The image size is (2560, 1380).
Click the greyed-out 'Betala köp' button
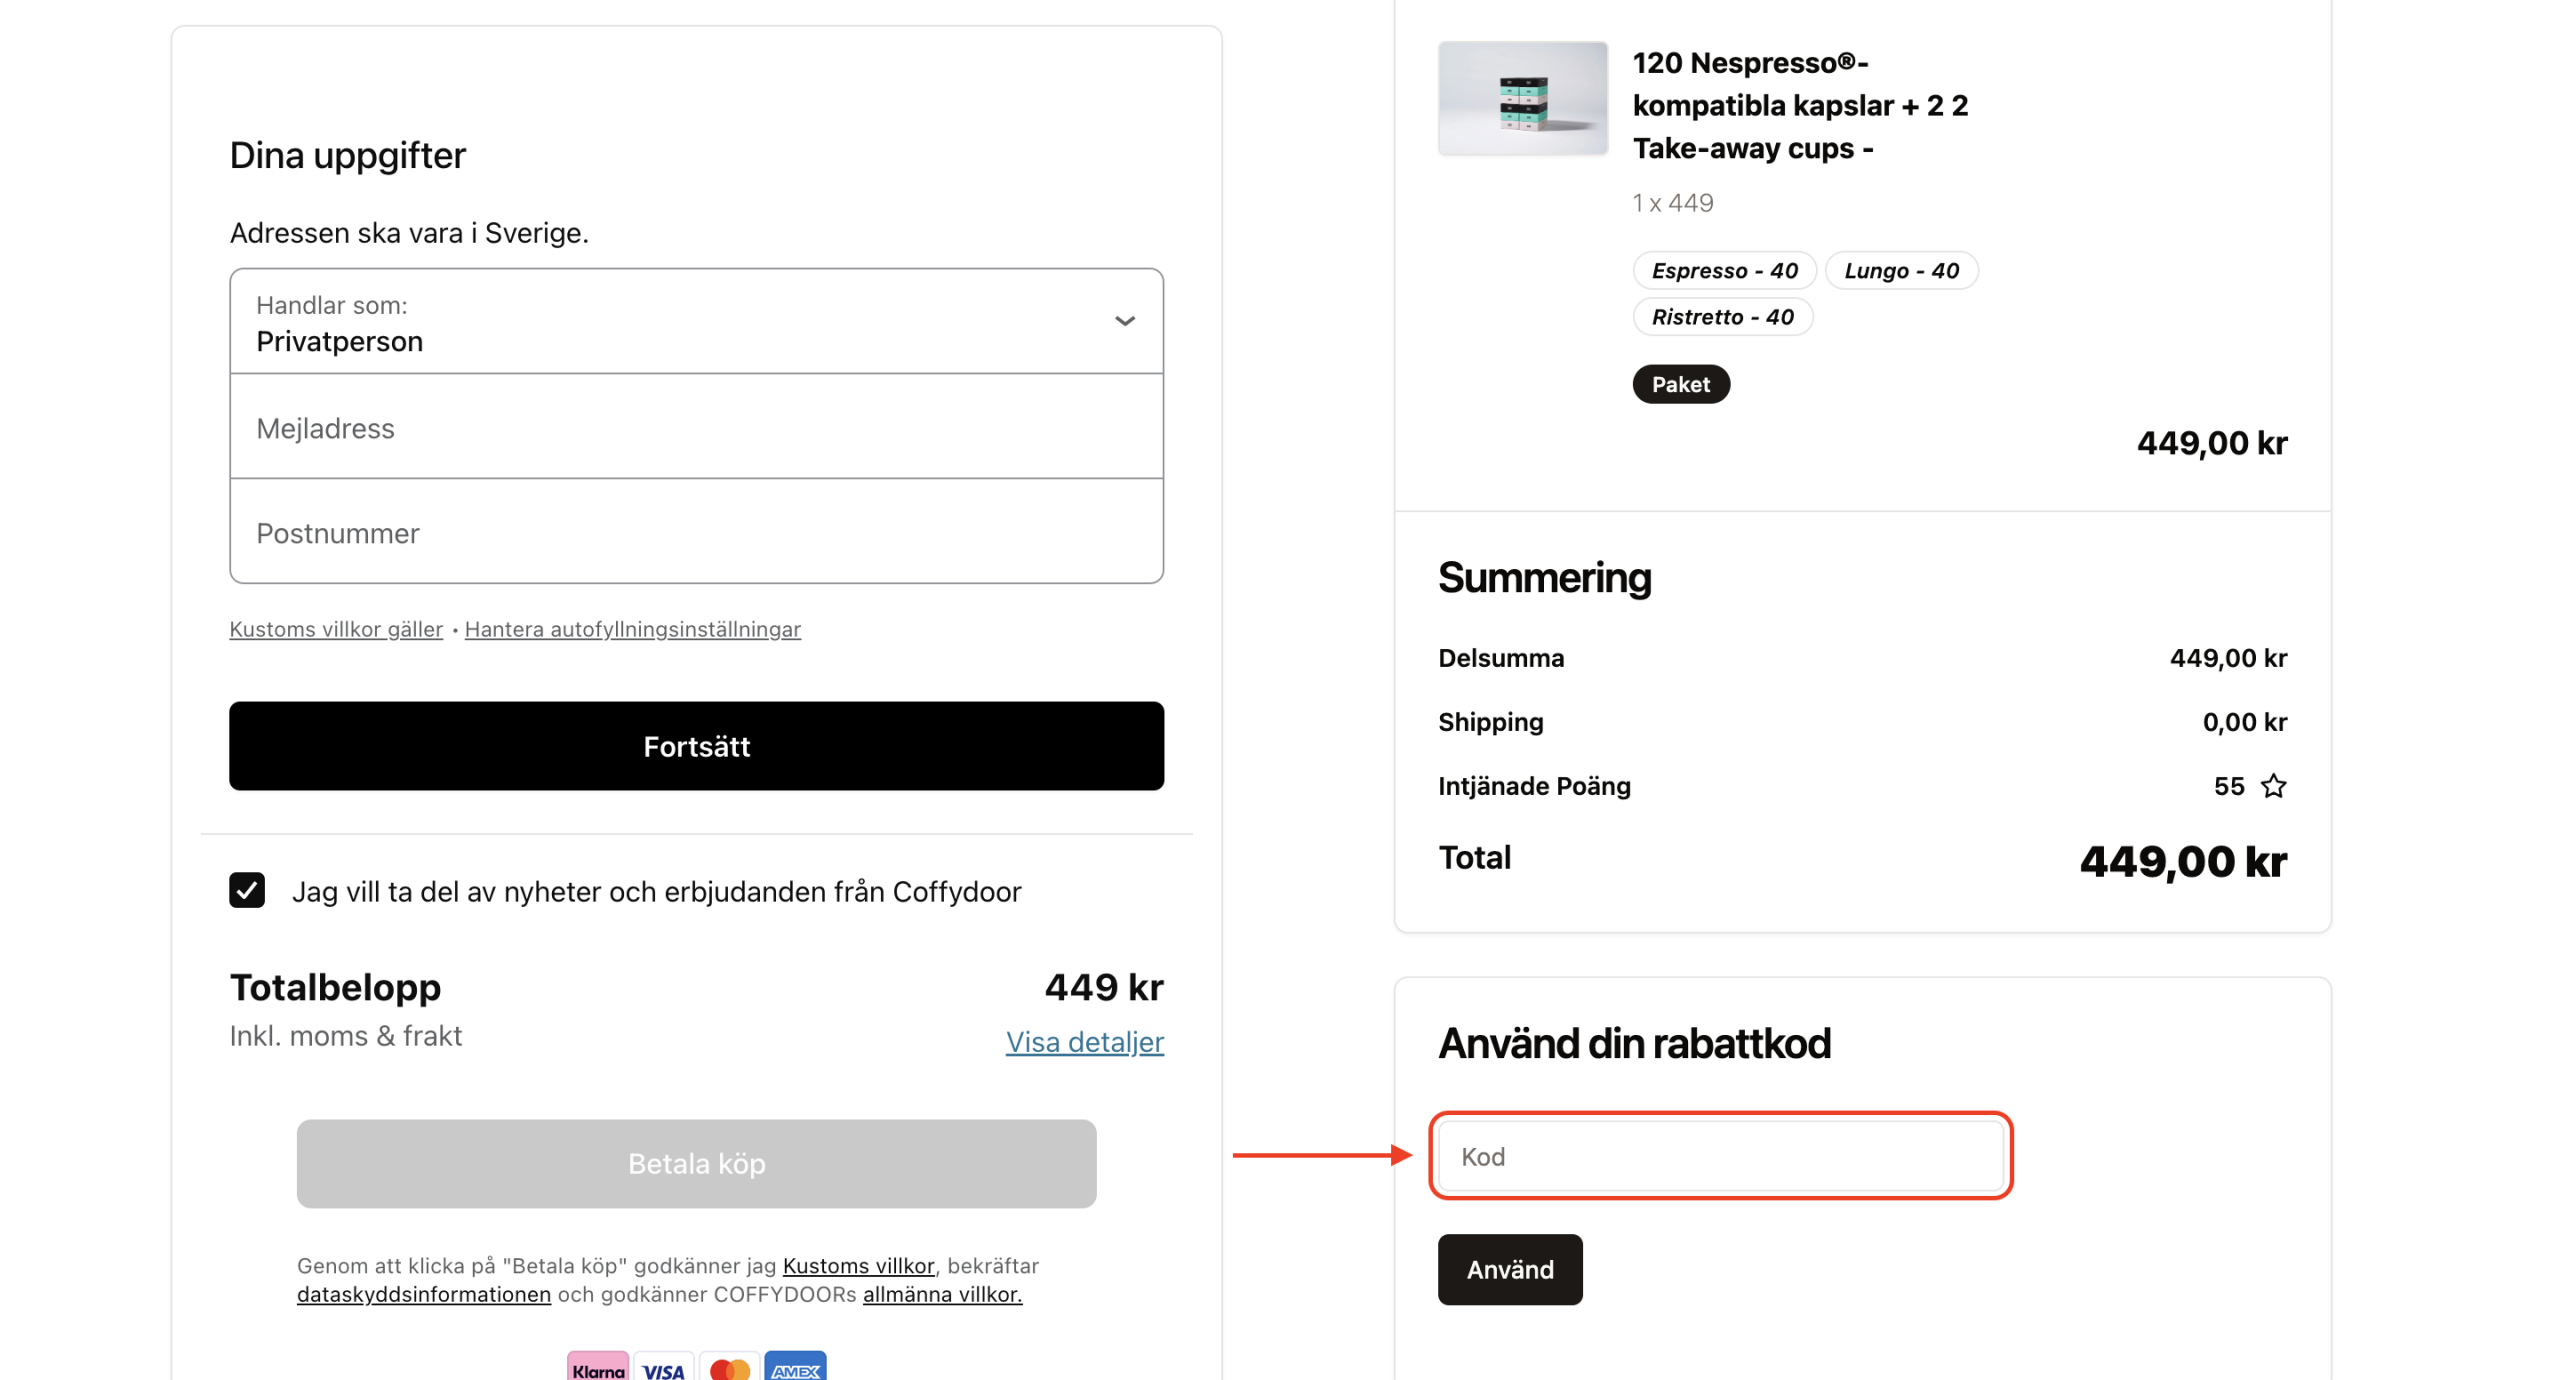click(696, 1163)
